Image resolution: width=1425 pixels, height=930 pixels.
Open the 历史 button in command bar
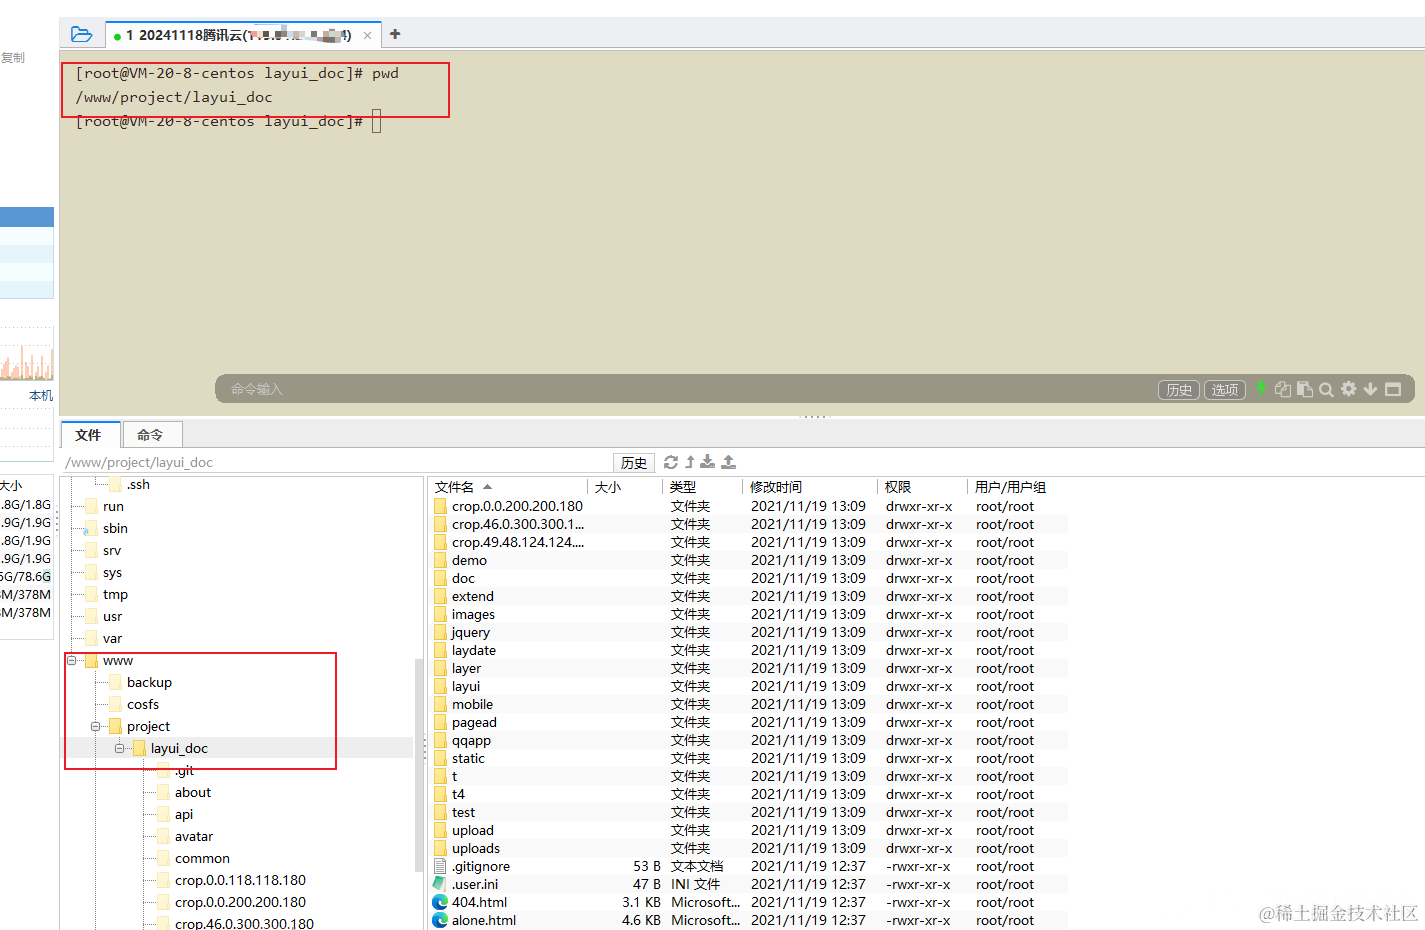point(1179,390)
